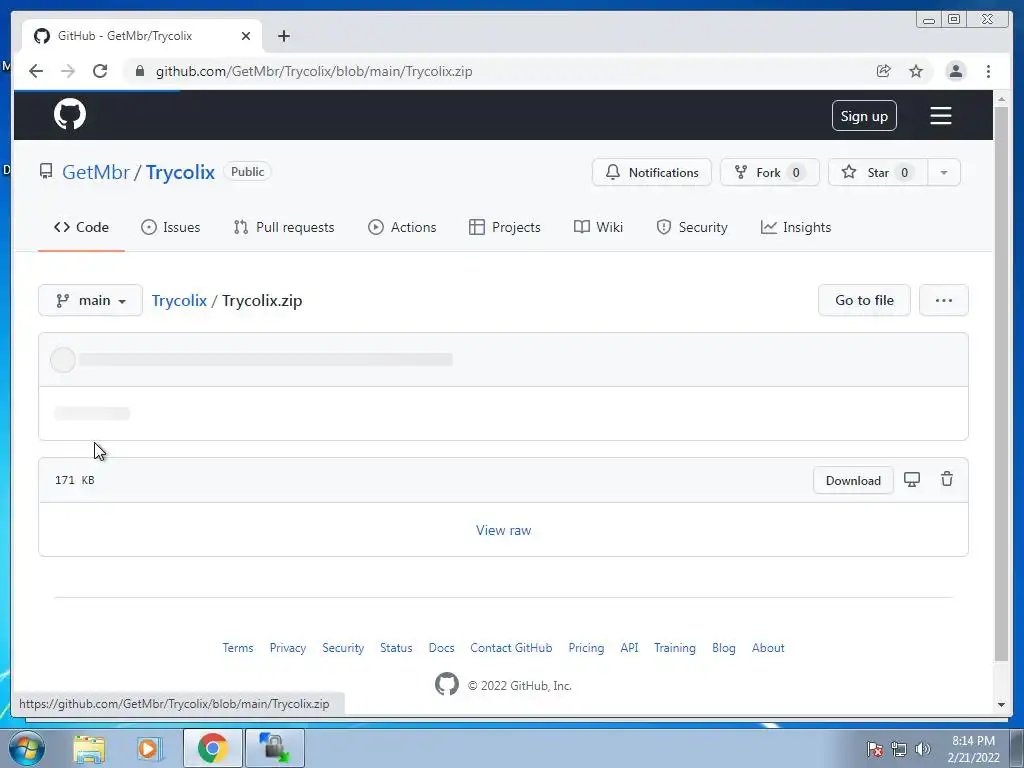Open the Status footer link
The height and width of the screenshot is (768, 1024).
point(396,648)
